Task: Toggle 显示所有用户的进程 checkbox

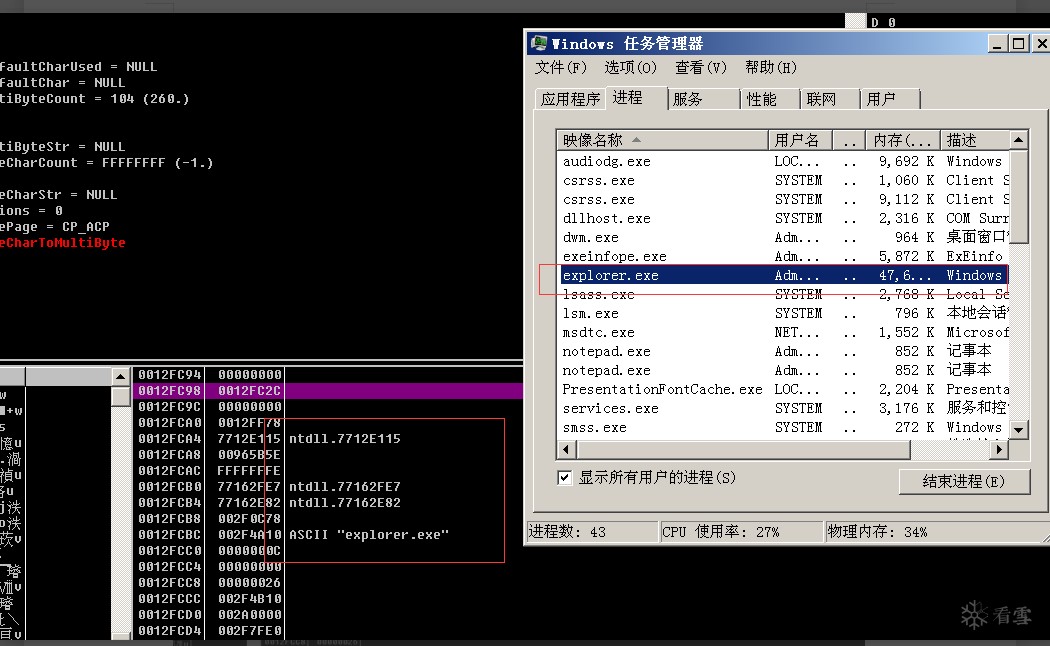Action: click(x=565, y=478)
